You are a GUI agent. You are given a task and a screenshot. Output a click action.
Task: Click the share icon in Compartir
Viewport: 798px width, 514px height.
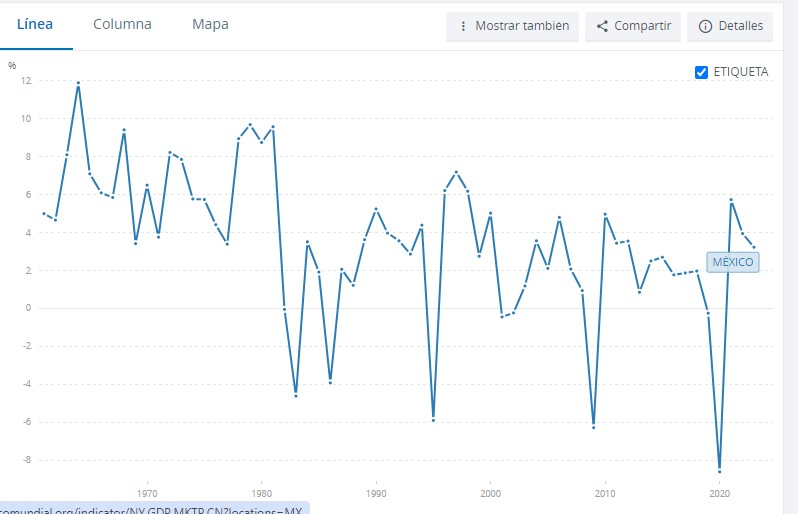click(x=602, y=26)
